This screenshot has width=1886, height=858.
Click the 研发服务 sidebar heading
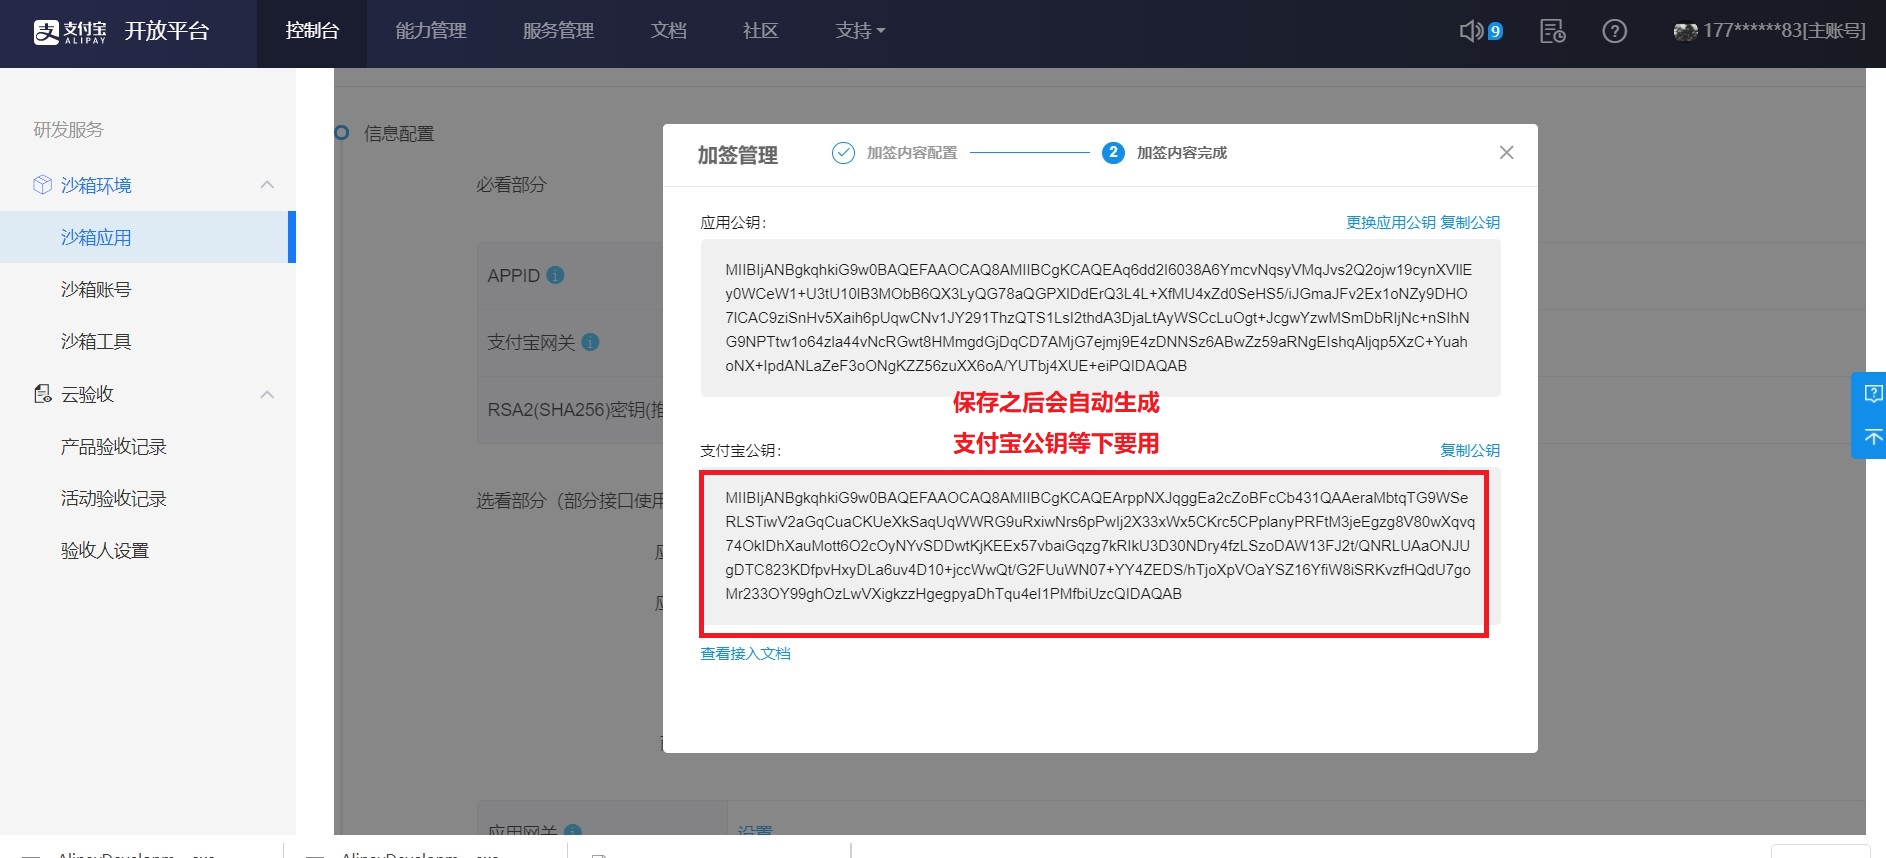(x=68, y=130)
